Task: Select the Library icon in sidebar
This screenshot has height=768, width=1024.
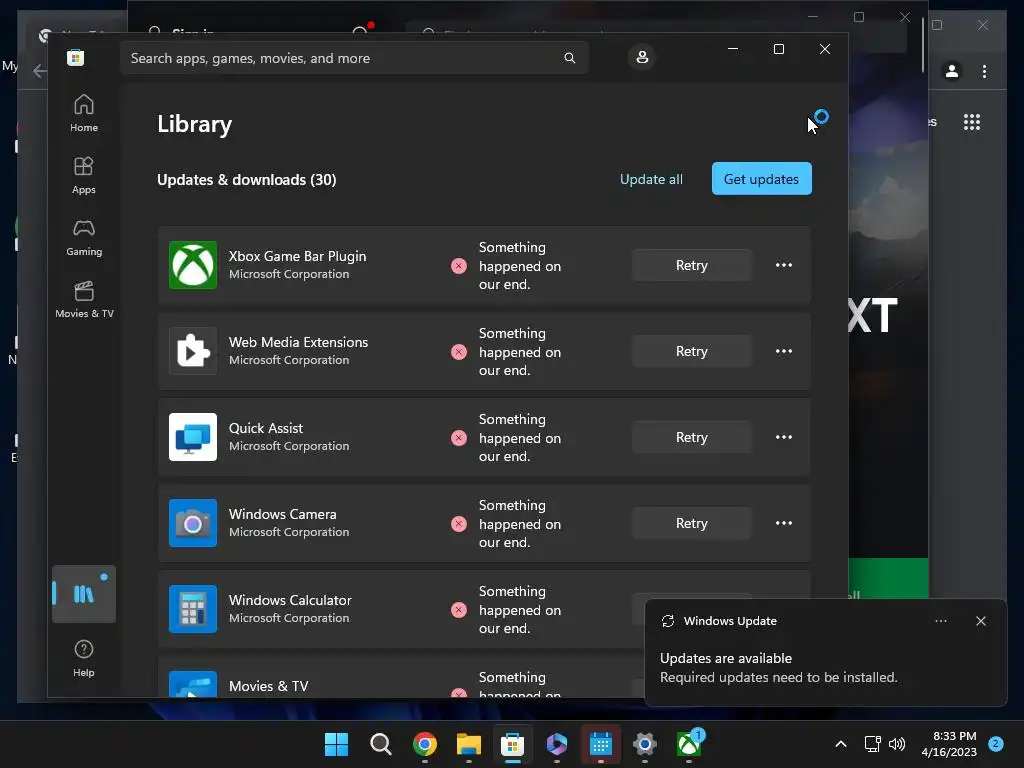Action: [x=84, y=594]
